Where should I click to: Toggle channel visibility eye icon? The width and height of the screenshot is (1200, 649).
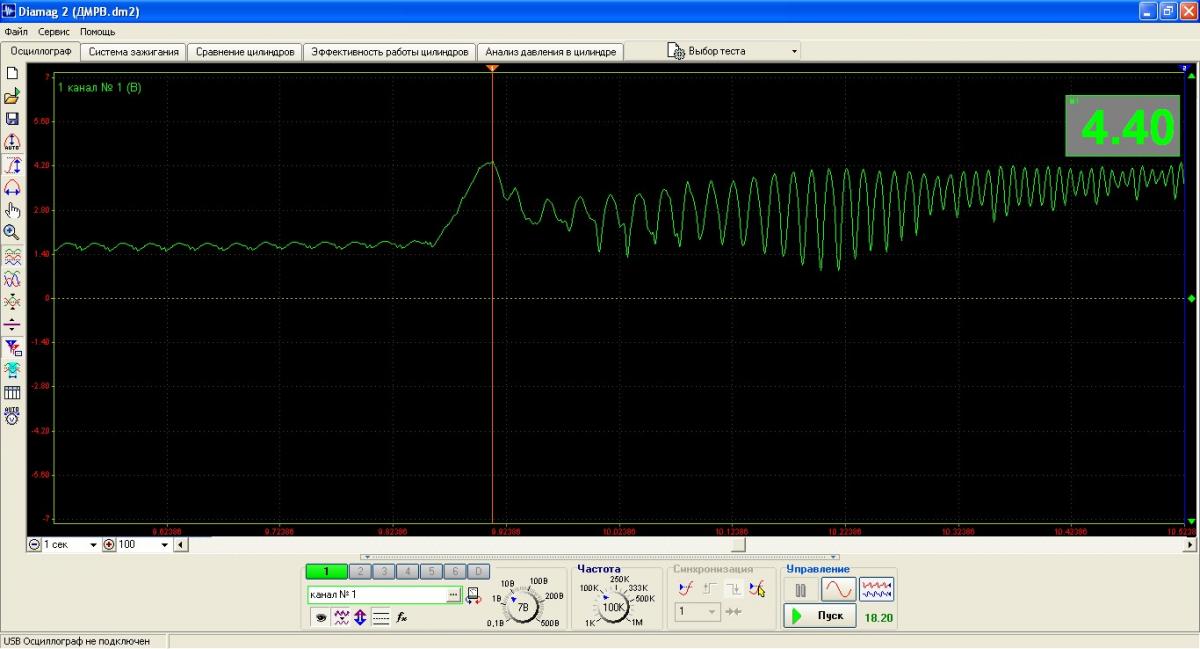click(x=320, y=618)
